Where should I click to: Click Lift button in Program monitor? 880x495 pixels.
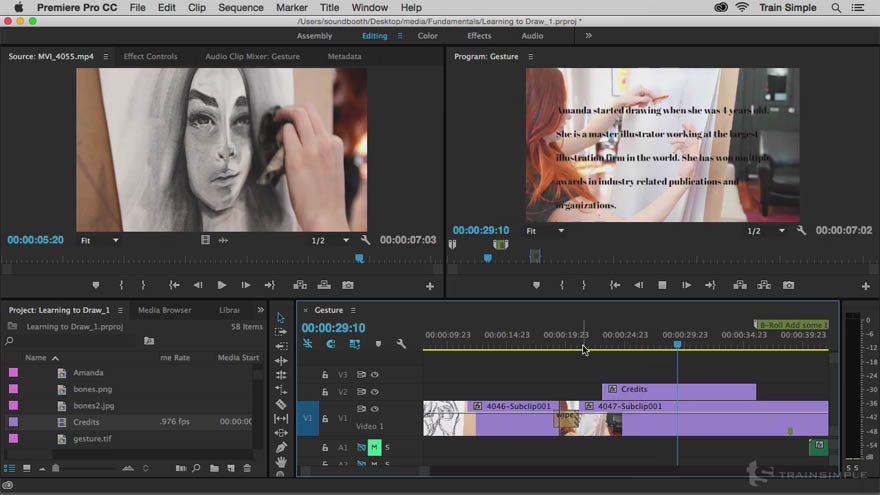[x=740, y=285]
